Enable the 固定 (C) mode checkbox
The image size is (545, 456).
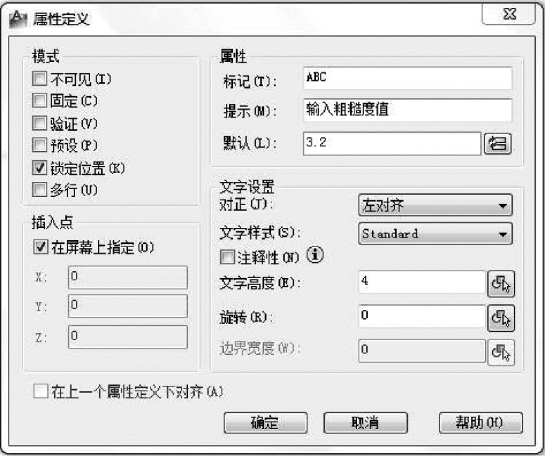point(39,101)
